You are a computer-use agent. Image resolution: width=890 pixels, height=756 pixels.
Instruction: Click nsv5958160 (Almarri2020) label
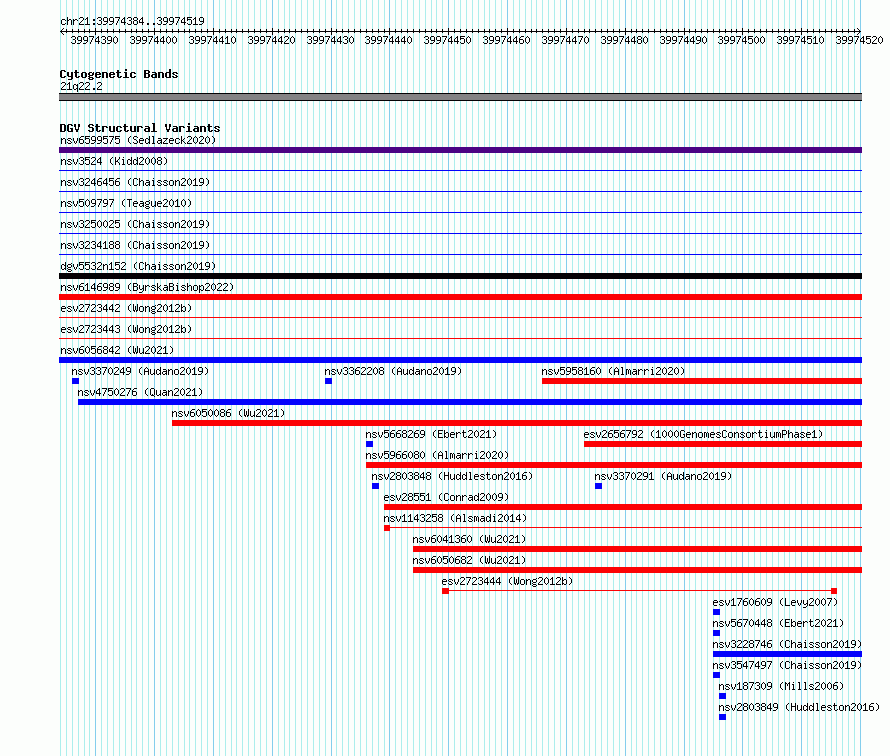[x=613, y=371]
